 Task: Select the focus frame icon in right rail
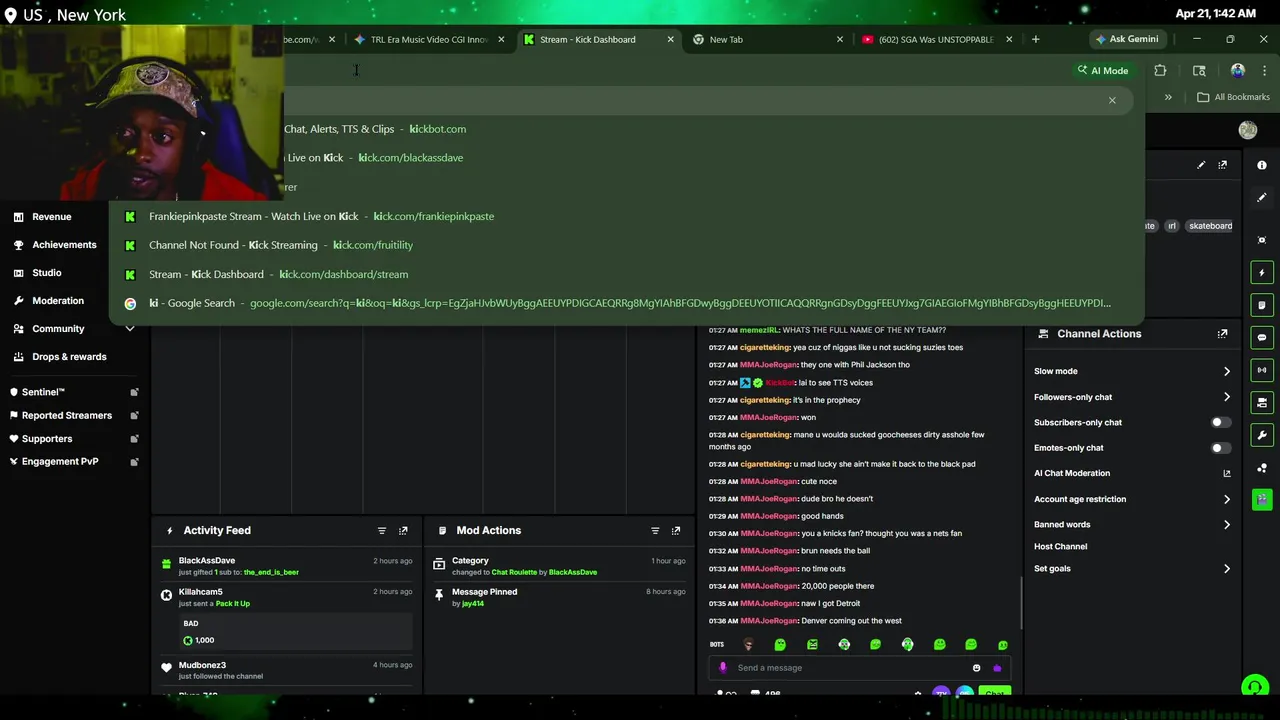pos(1262,240)
